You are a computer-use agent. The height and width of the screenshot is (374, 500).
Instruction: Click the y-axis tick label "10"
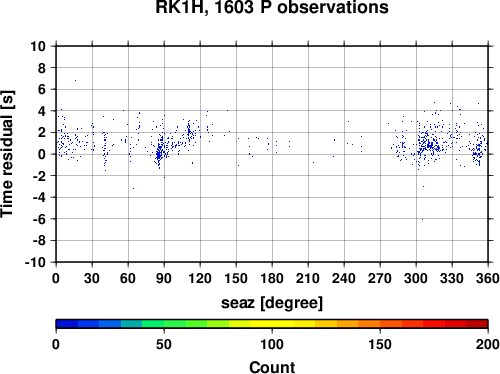[38, 46]
